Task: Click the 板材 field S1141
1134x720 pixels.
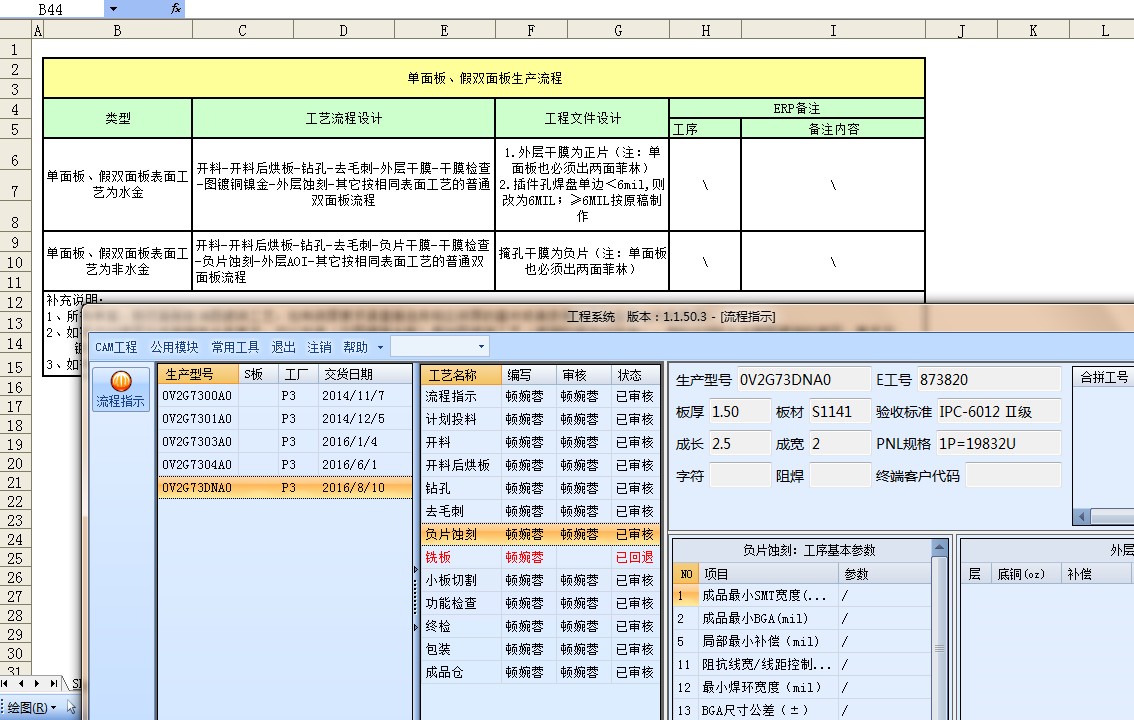Action: click(840, 412)
